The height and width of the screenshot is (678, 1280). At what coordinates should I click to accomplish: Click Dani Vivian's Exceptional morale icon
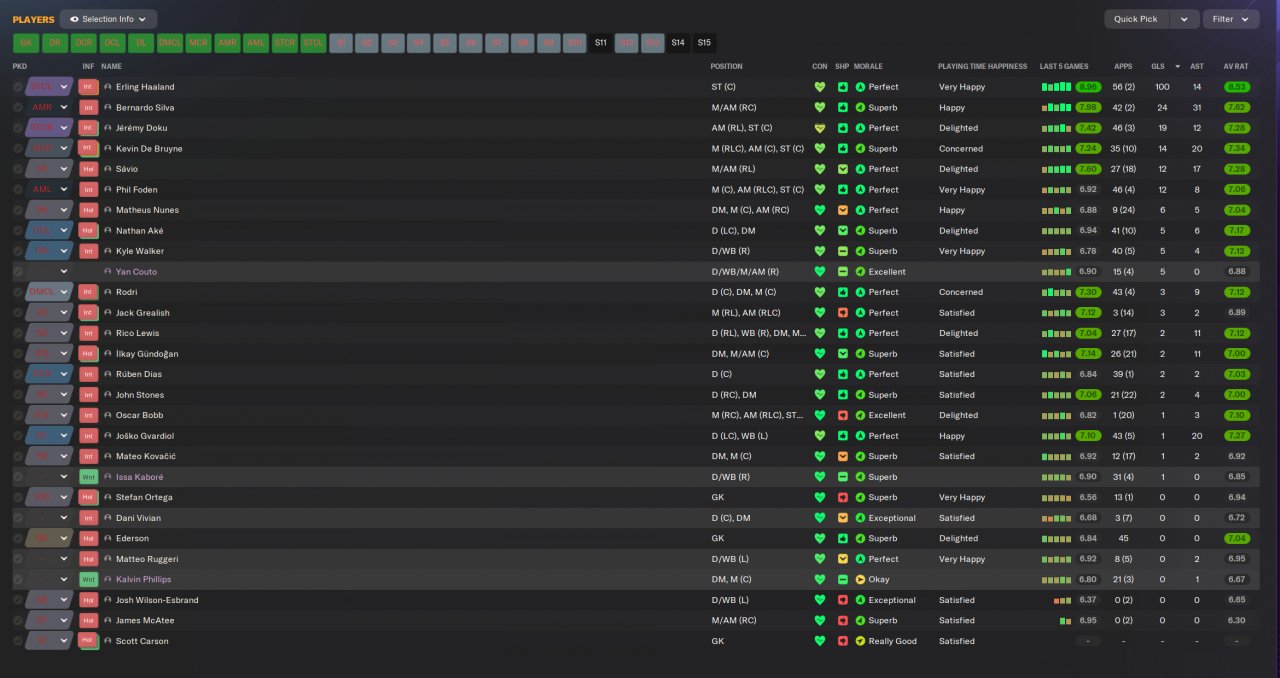click(860, 518)
